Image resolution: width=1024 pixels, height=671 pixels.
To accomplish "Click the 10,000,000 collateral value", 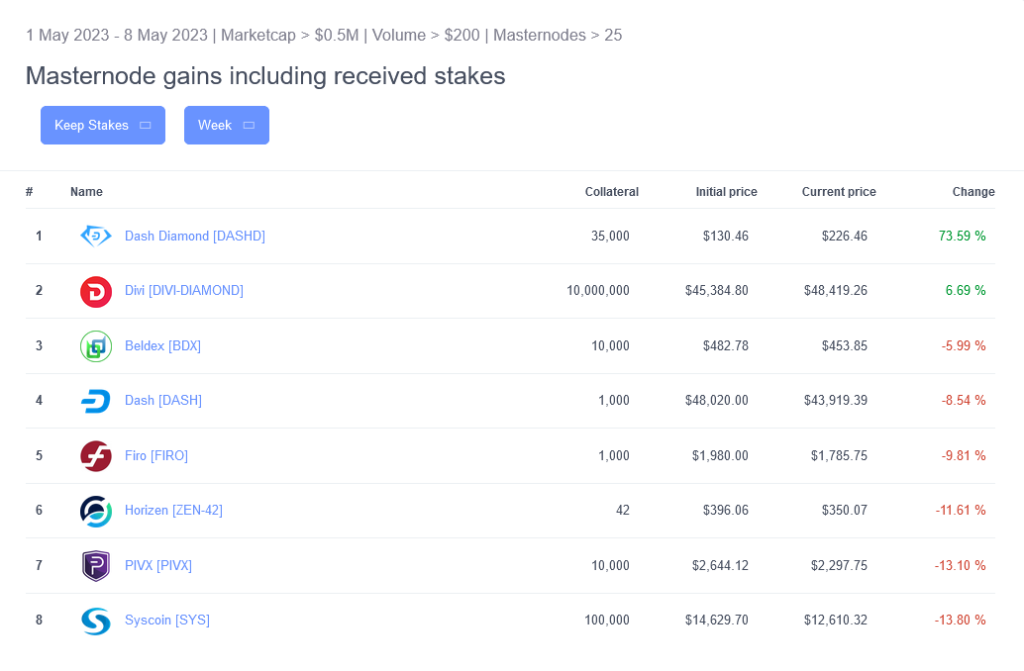I will [x=598, y=290].
